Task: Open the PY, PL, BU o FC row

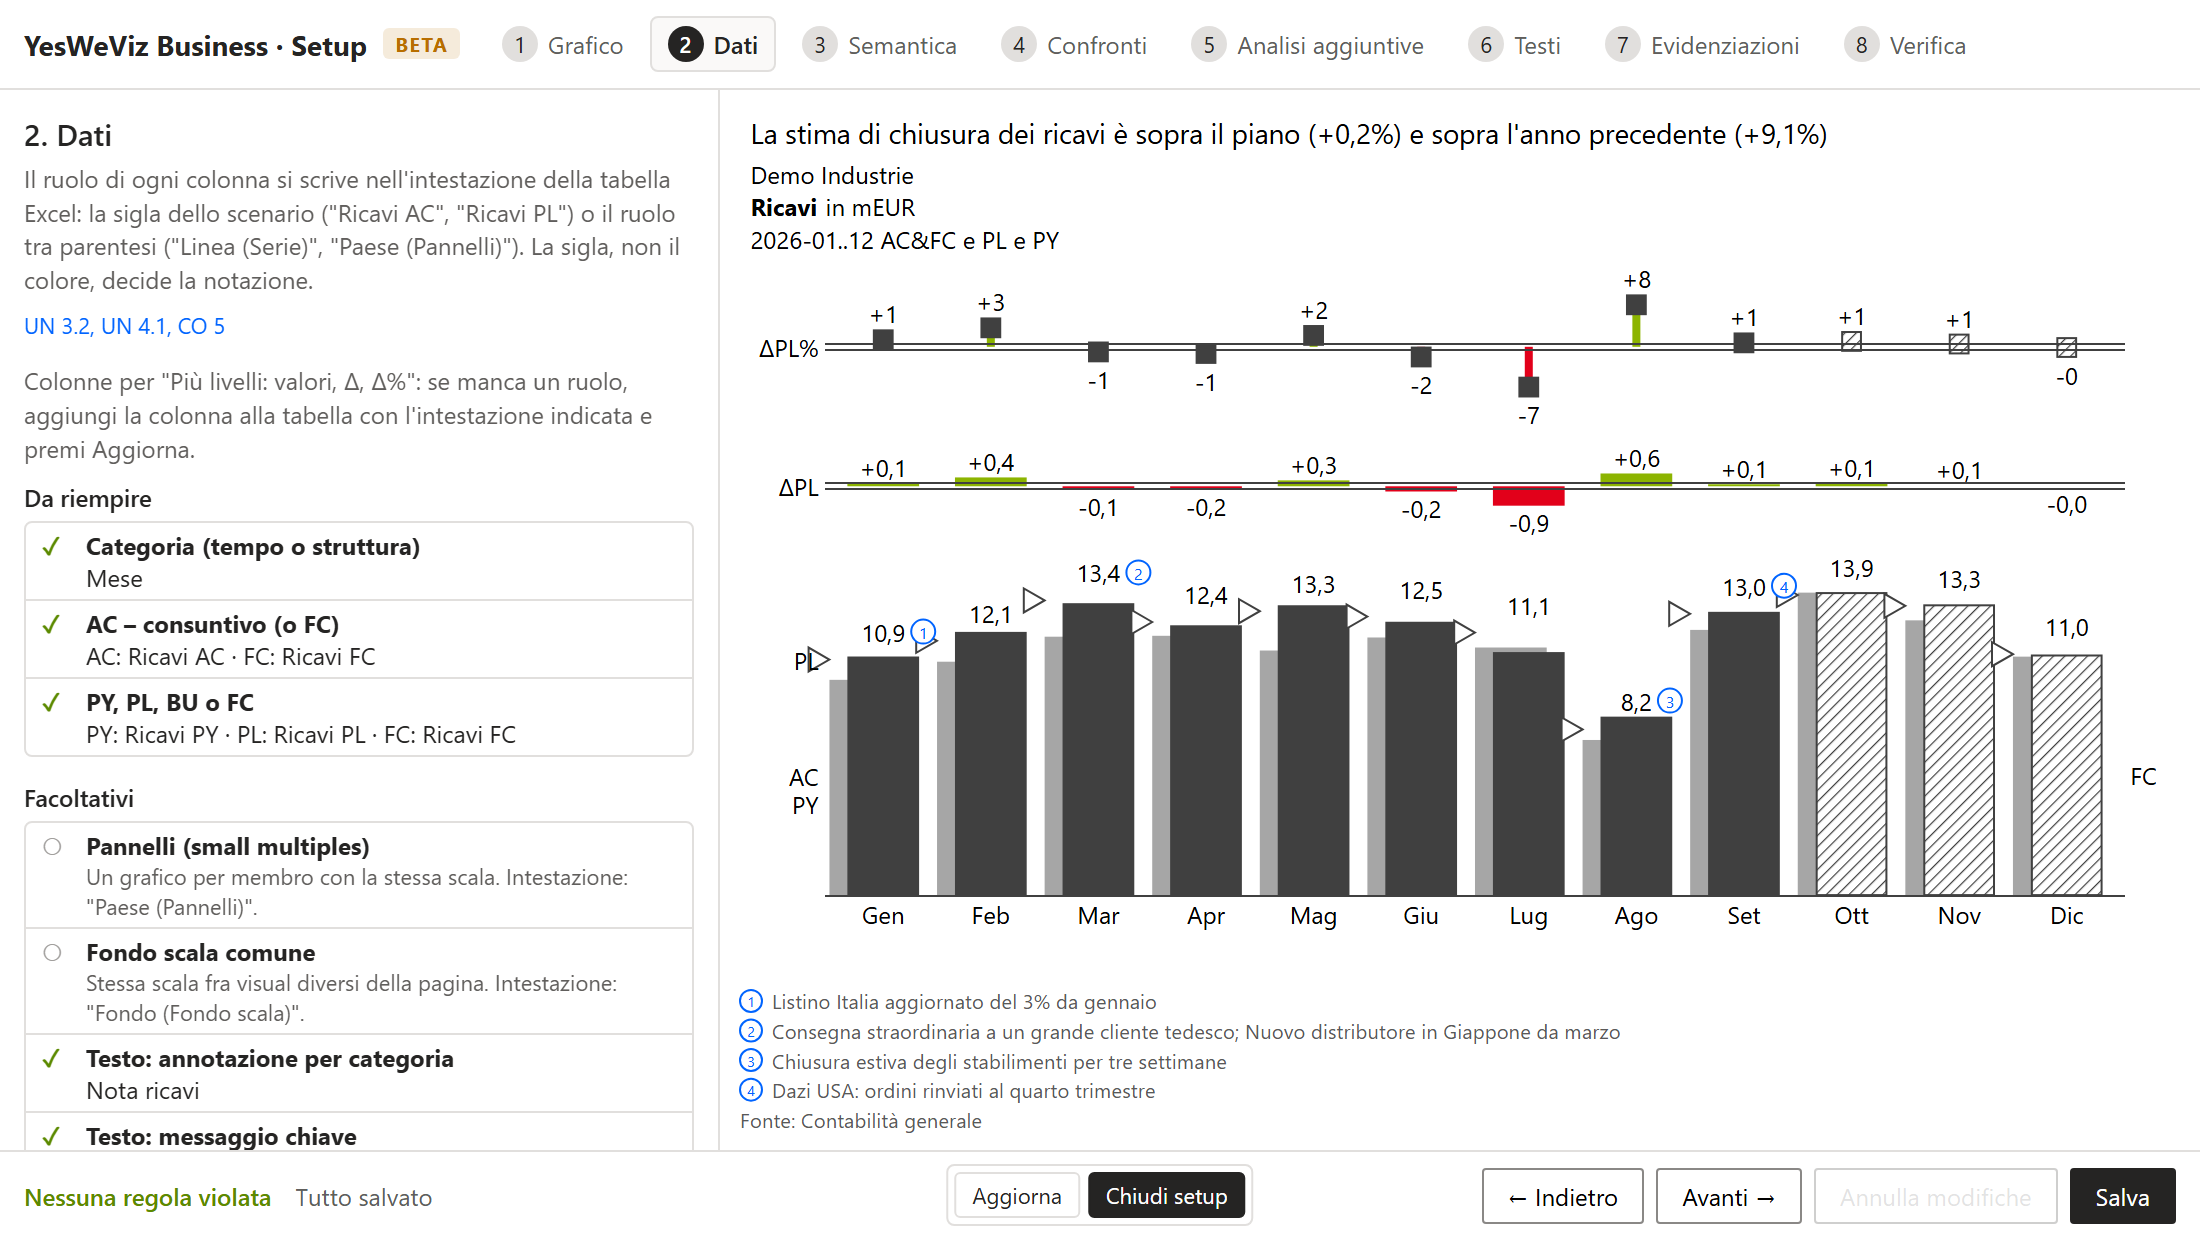Action: click(359, 718)
